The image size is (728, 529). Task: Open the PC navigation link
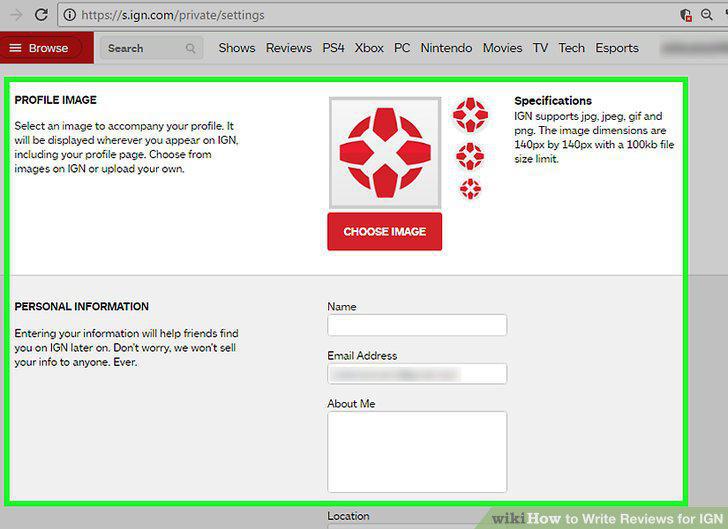pos(402,48)
